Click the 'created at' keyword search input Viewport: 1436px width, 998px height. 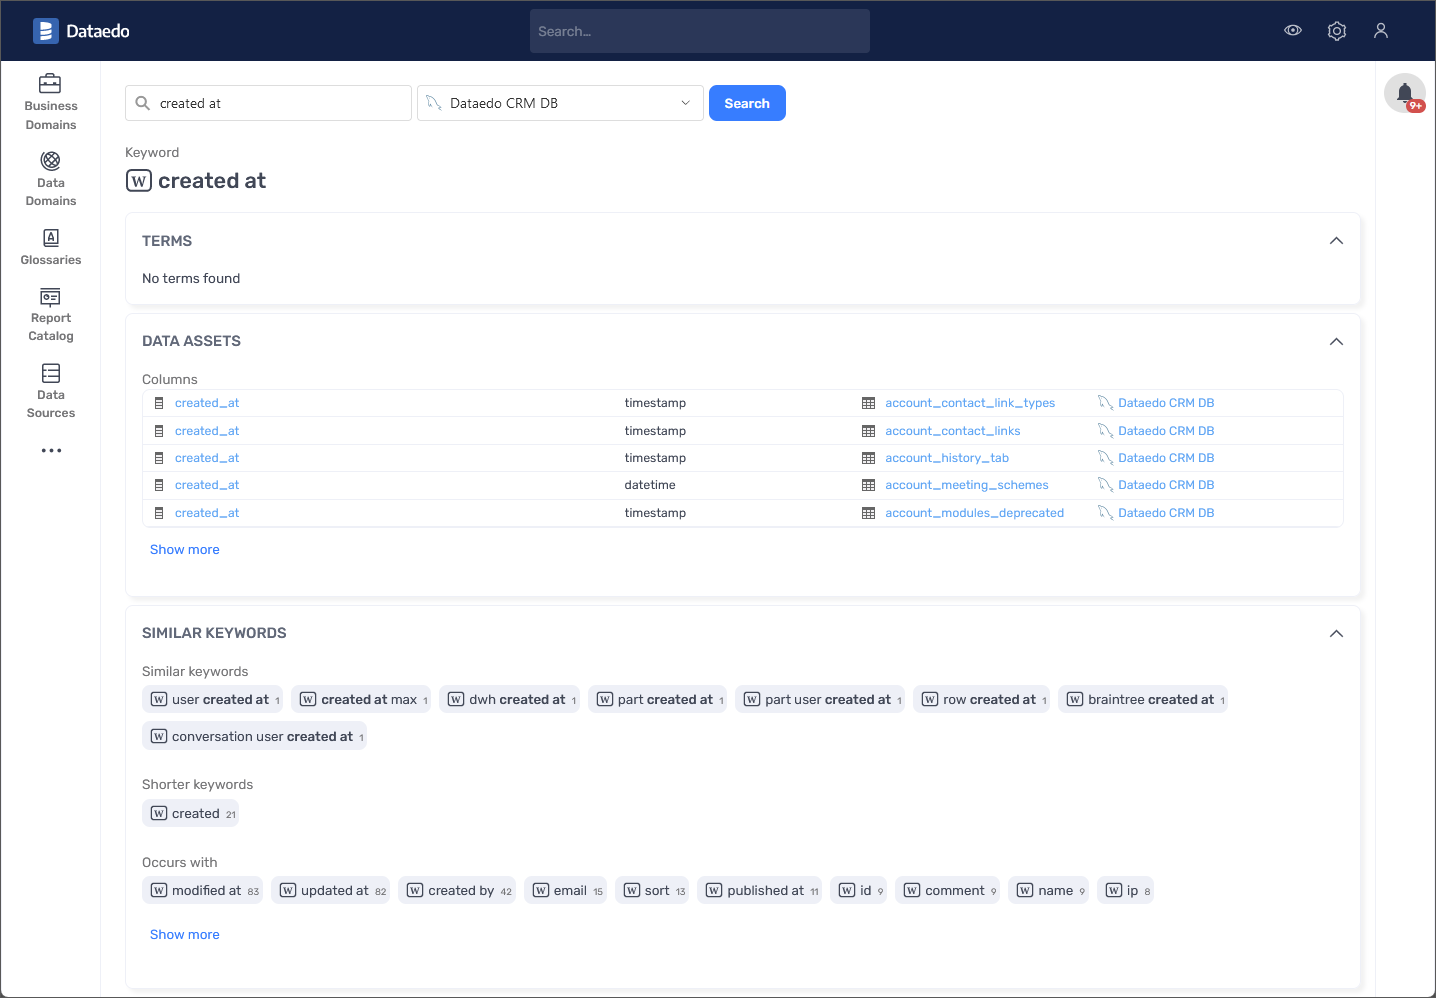268,103
